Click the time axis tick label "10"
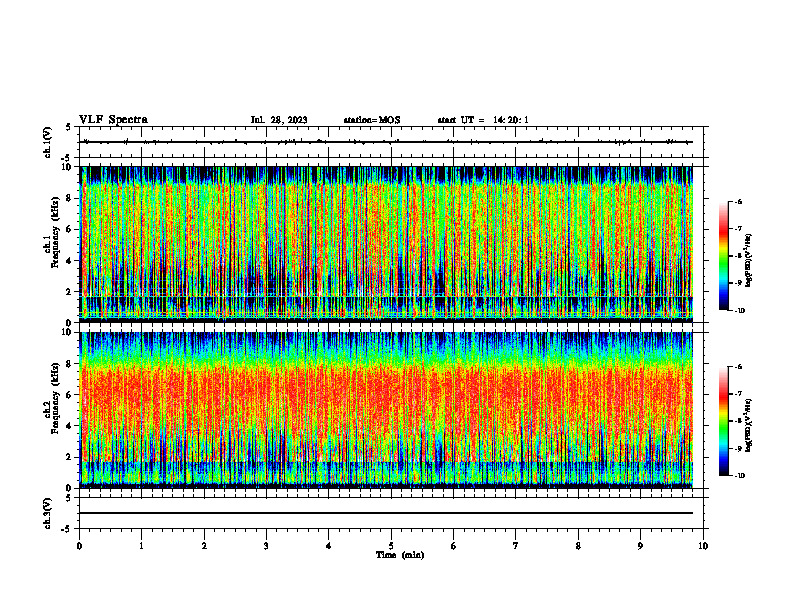 (x=703, y=546)
